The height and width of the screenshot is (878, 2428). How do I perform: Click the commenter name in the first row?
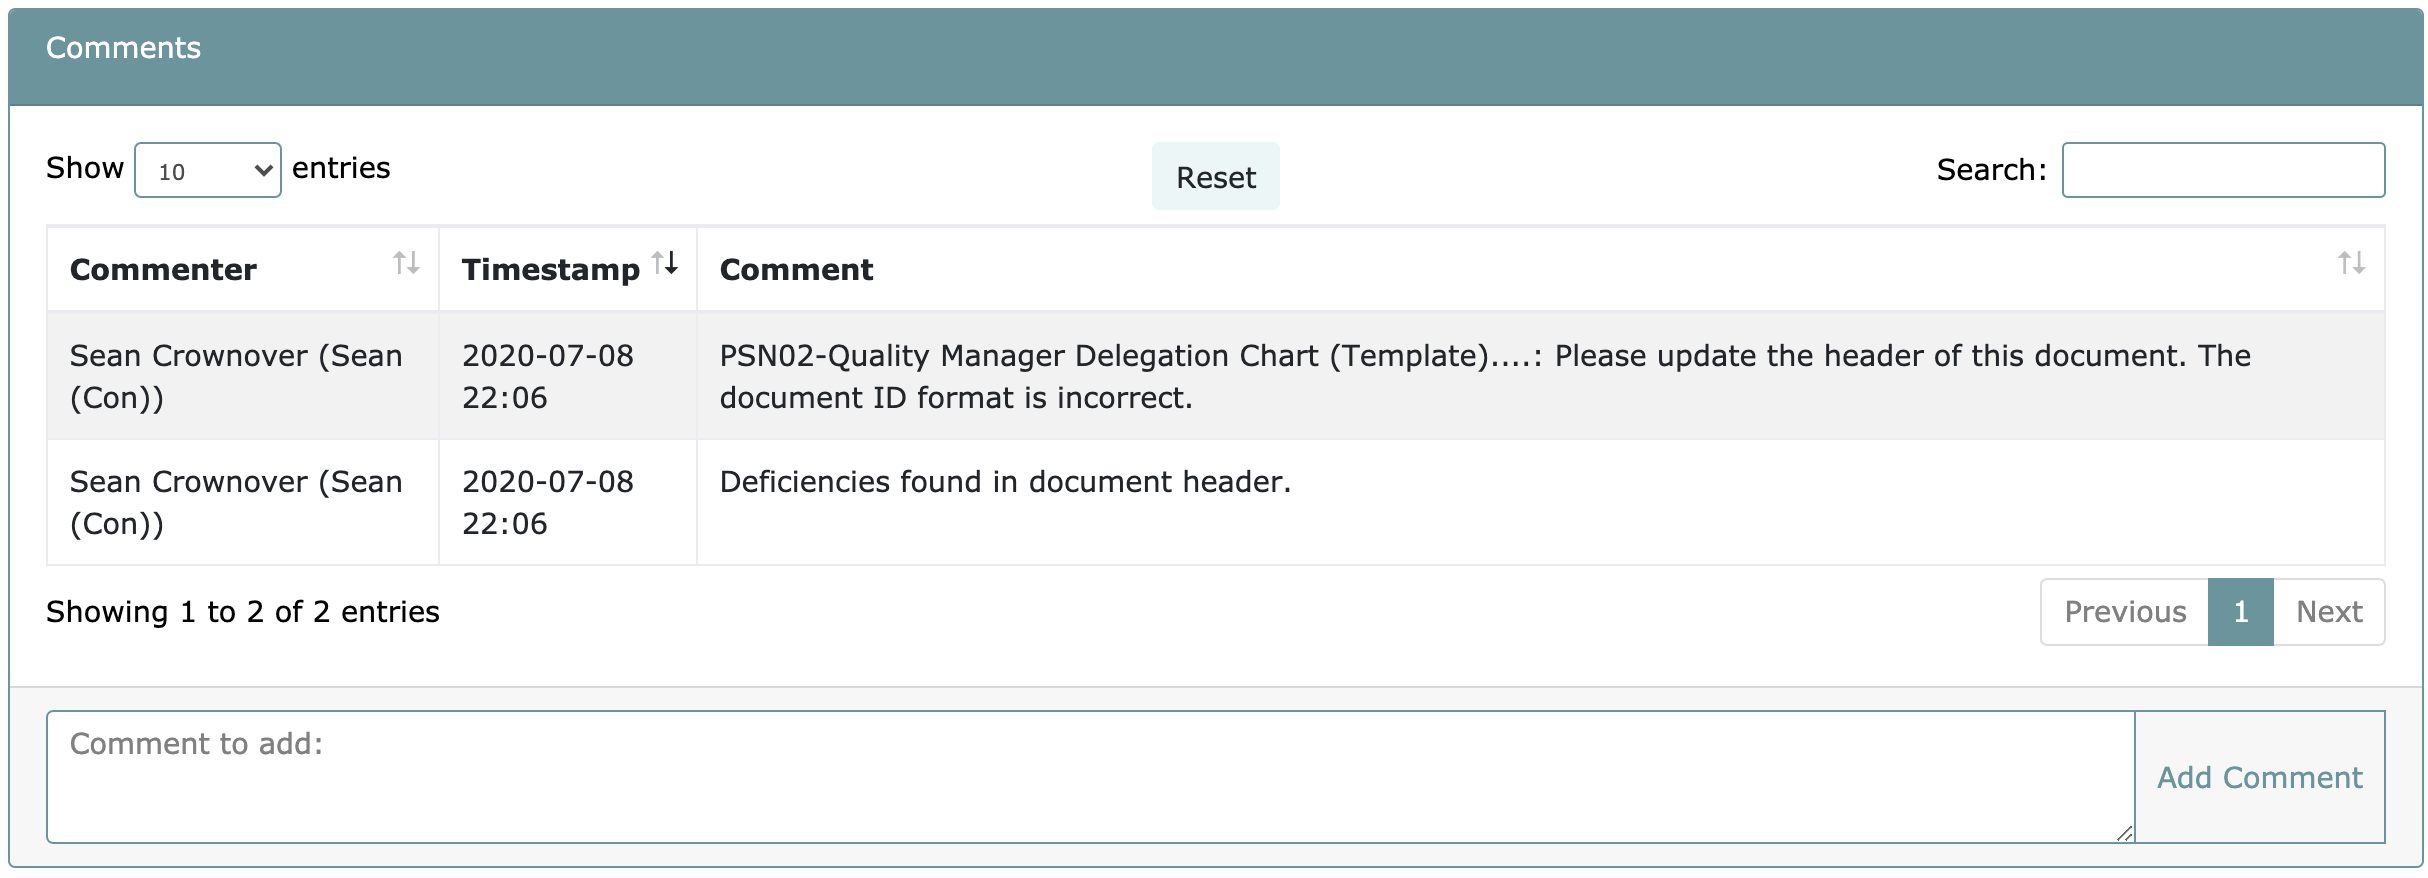tap(236, 377)
